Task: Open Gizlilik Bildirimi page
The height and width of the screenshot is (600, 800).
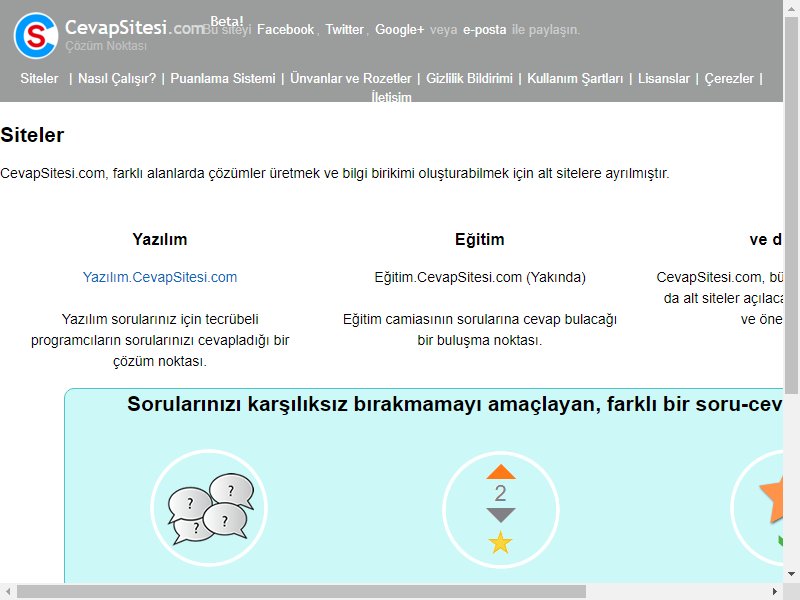Action: pyautogui.click(x=469, y=79)
